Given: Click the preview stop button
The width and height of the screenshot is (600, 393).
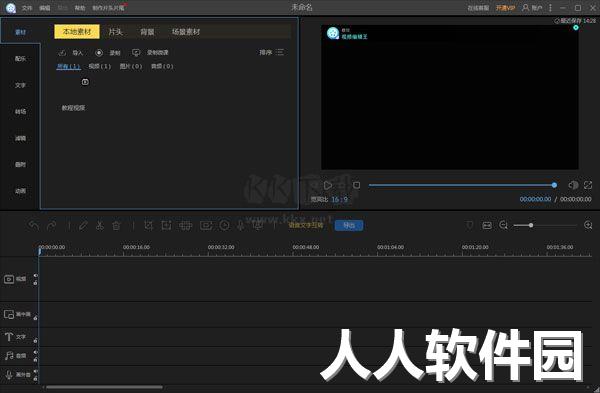Looking at the screenshot, I should point(356,185).
